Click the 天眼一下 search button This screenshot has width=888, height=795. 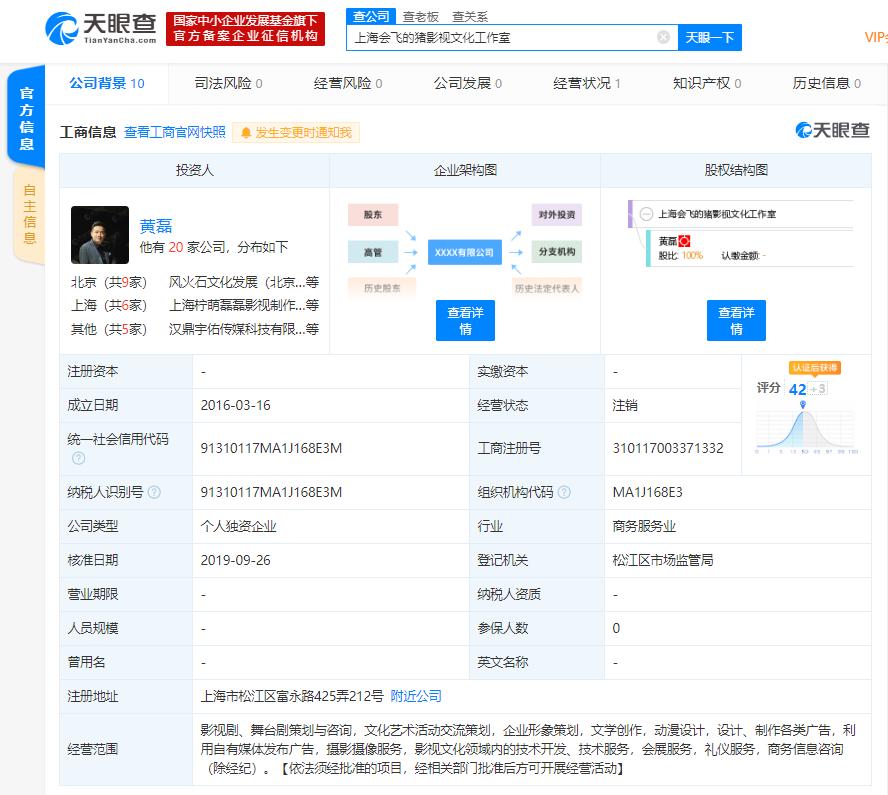[x=710, y=37]
